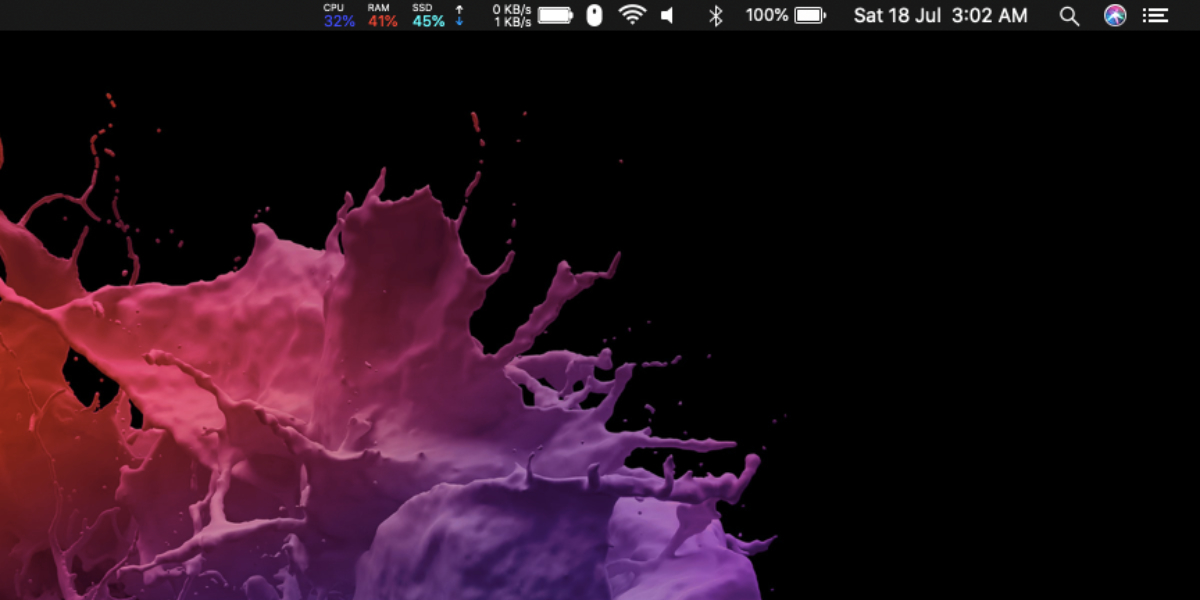
Task: Click the Sat 18 Jul date
Action: click(897, 15)
